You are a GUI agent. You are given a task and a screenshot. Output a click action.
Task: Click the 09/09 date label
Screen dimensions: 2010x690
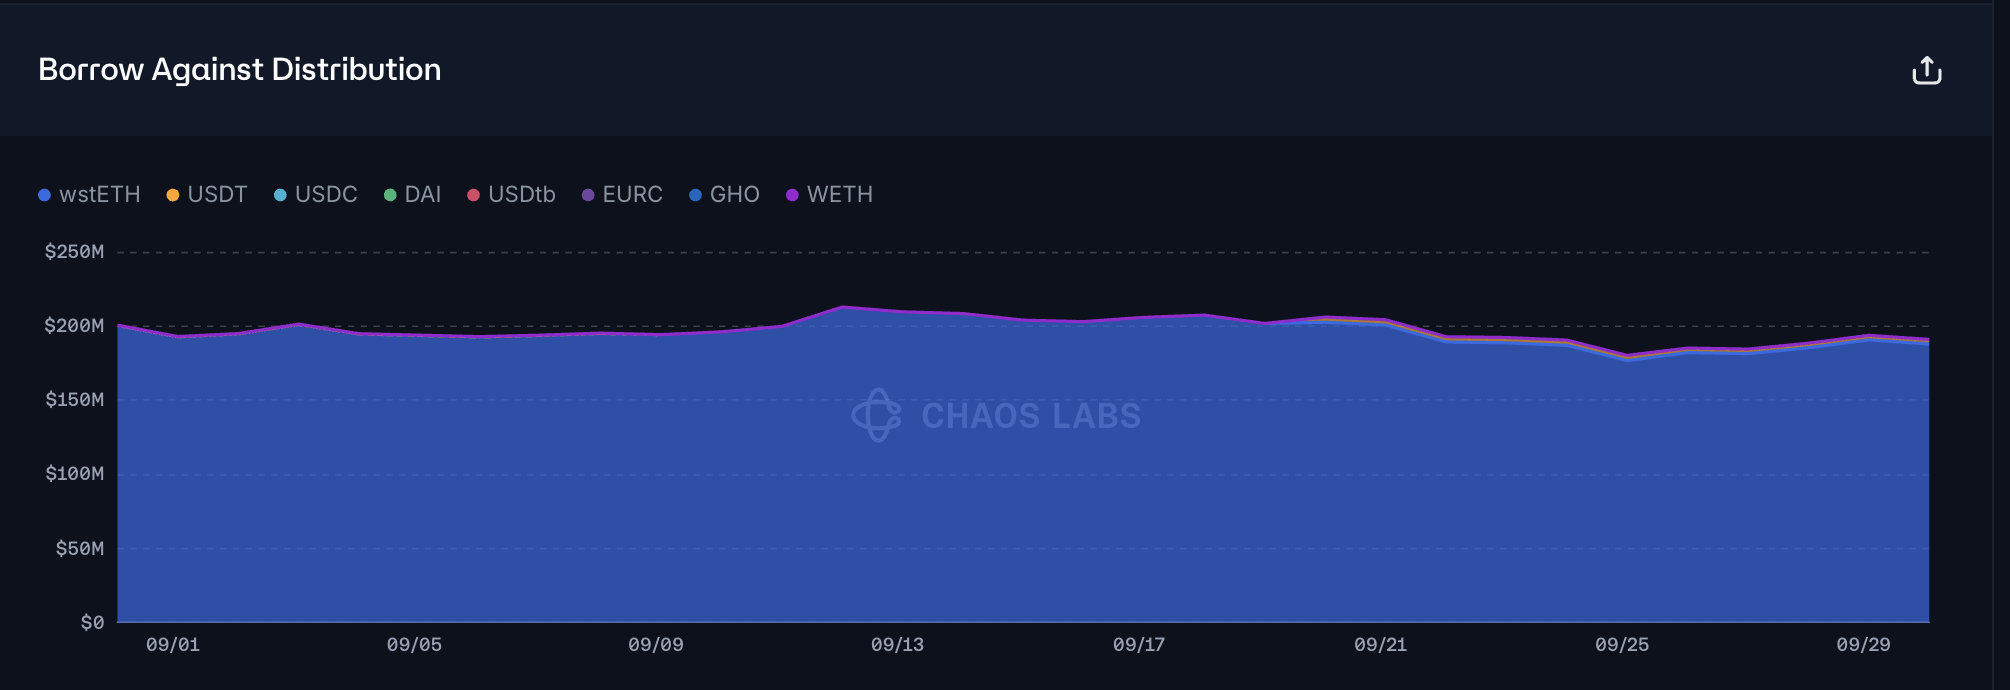(x=656, y=645)
